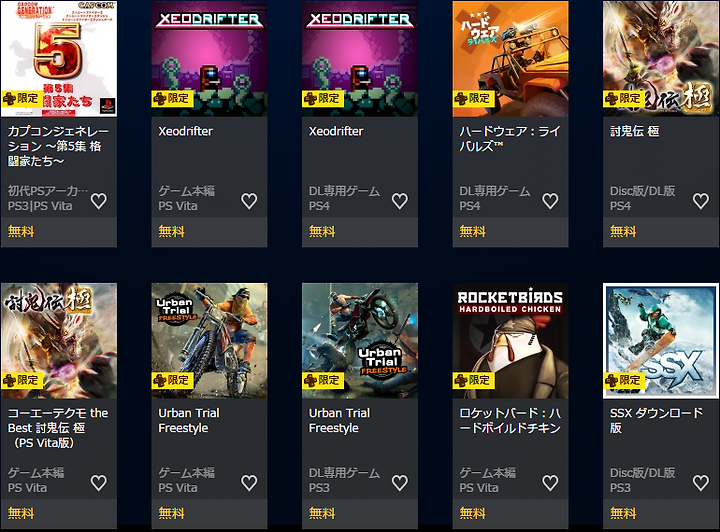This screenshot has height=532, width=720.
Task: Click the ハードウェア:ライバルズ title link
Action: tap(510, 139)
